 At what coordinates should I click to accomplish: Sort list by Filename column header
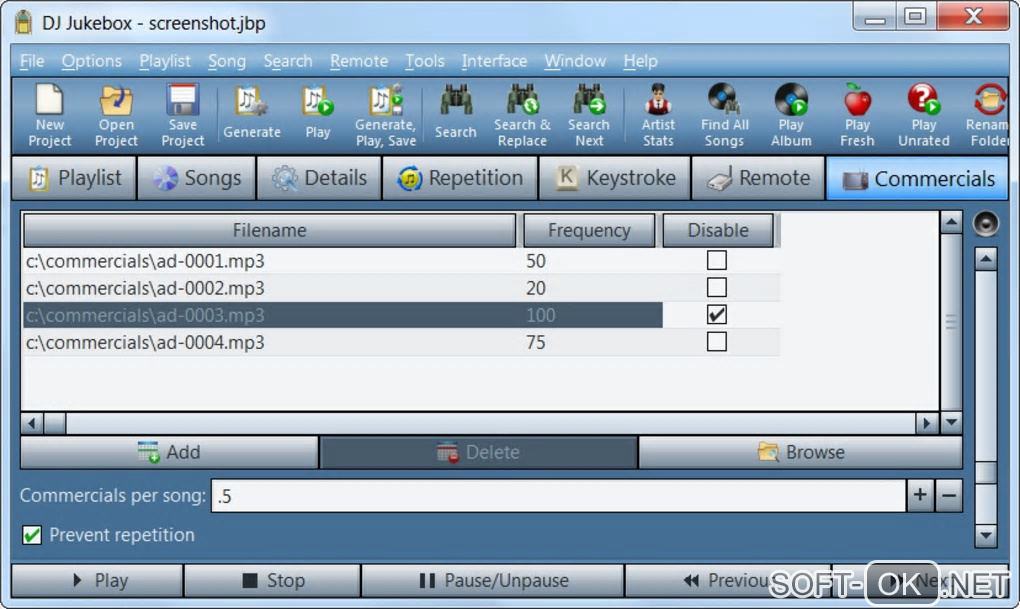click(269, 230)
